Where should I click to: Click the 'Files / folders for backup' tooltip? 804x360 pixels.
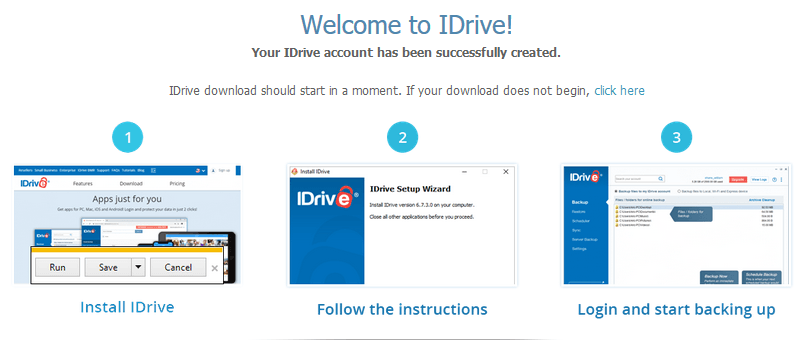(x=691, y=214)
